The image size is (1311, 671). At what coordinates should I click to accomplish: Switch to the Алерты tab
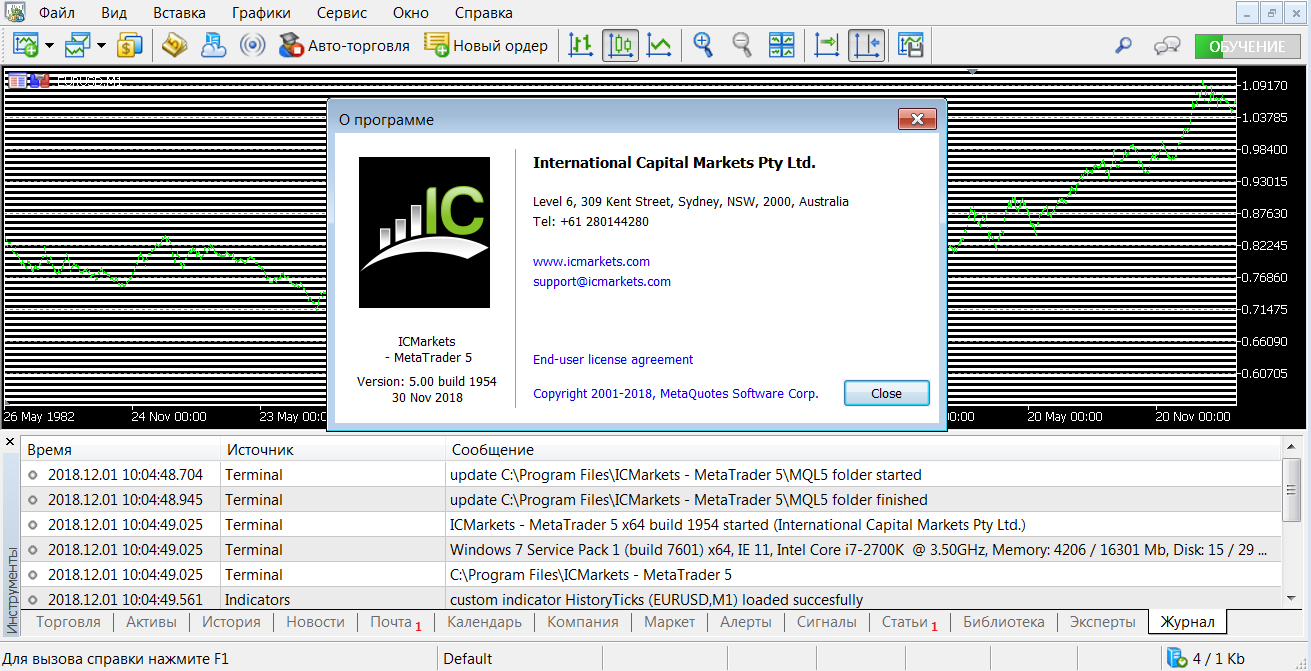pyautogui.click(x=745, y=622)
